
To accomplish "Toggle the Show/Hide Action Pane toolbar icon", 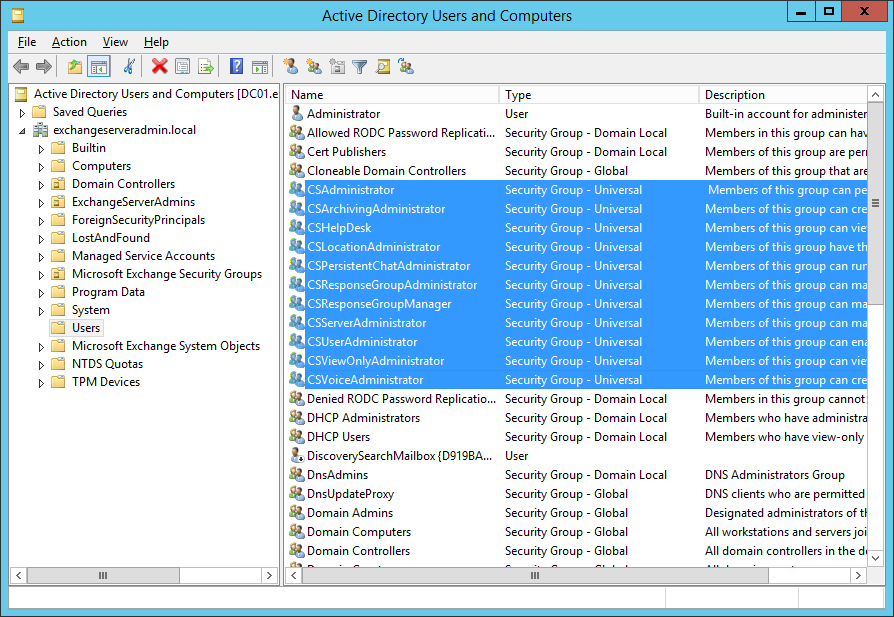I will [x=260, y=67].
